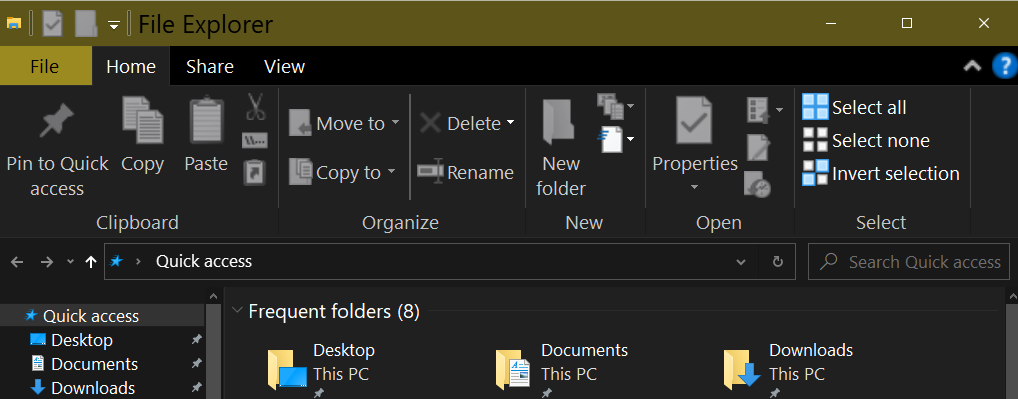
Task: Switch to the View ribbon tab
Action: (284, 66)
